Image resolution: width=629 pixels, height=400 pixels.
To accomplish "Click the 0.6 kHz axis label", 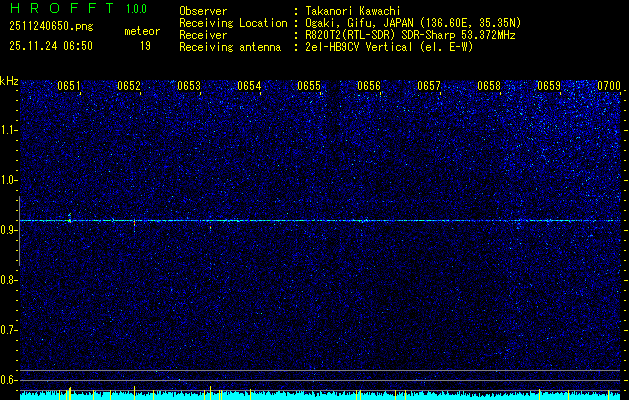I will [8, 380].
